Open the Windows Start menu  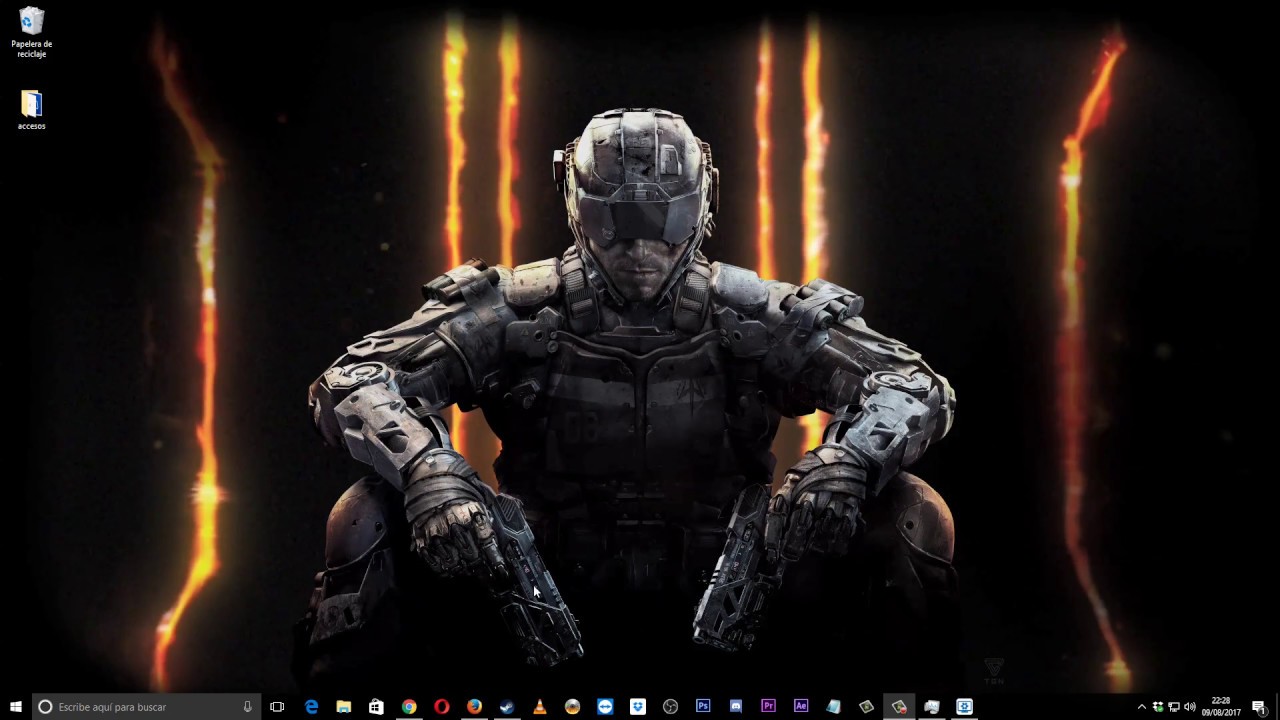[x=16, y=707]
